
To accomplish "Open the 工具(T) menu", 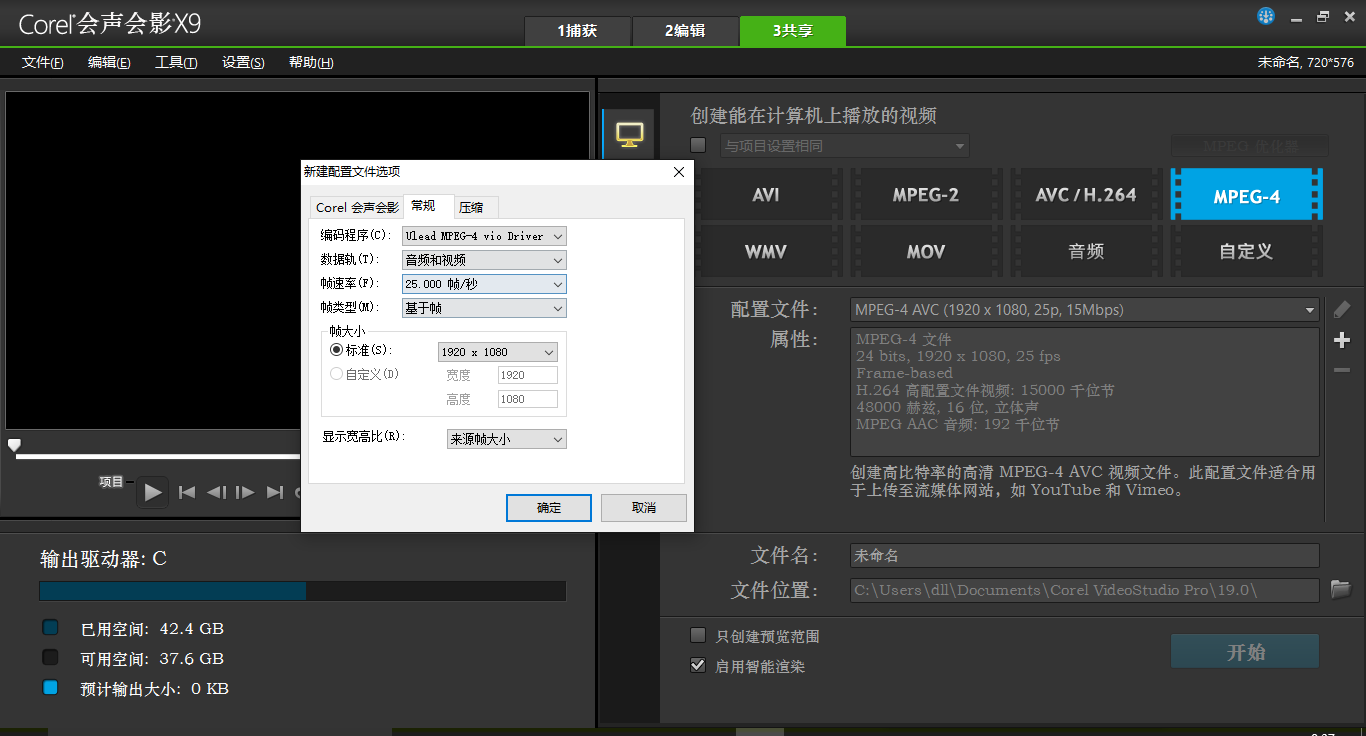I will coord(176,62).
